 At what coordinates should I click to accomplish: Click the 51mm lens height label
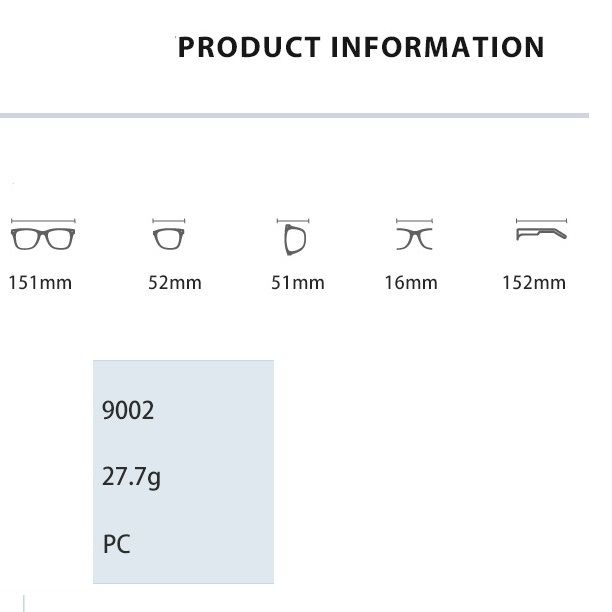tap(298, 283)
